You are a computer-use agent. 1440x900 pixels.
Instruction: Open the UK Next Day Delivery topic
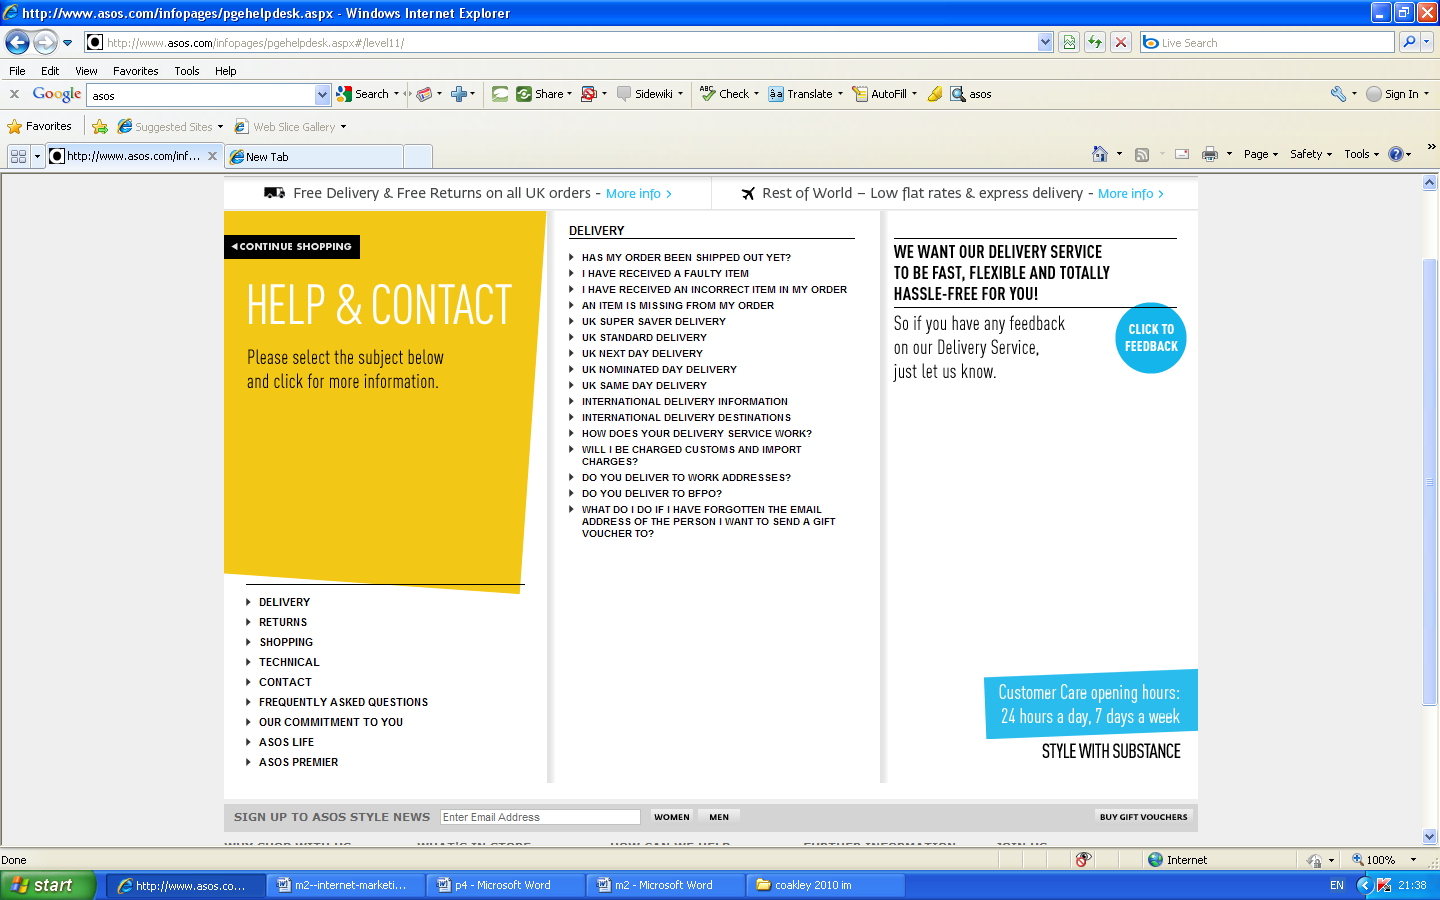click(642, 354)
